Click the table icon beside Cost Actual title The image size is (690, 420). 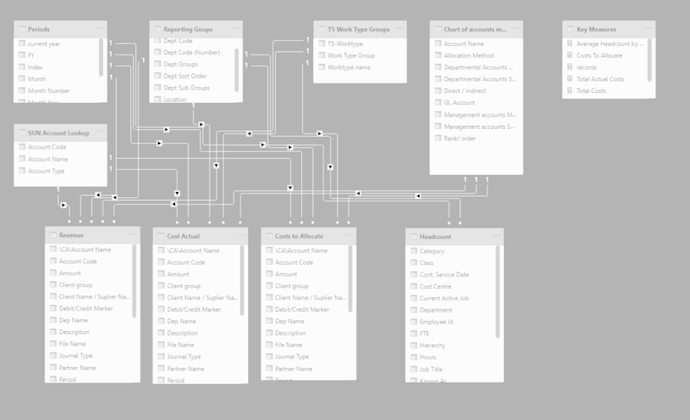[x=161, y=236]
